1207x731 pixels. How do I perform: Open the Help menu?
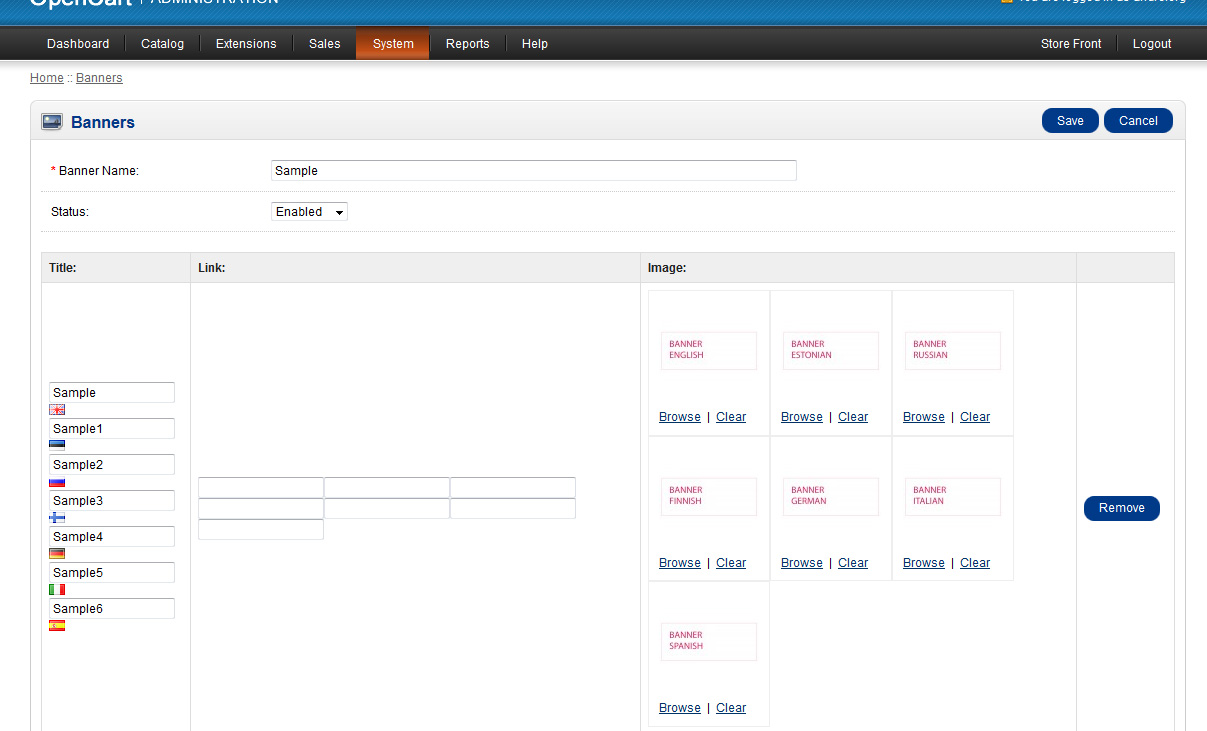(535, 44)
